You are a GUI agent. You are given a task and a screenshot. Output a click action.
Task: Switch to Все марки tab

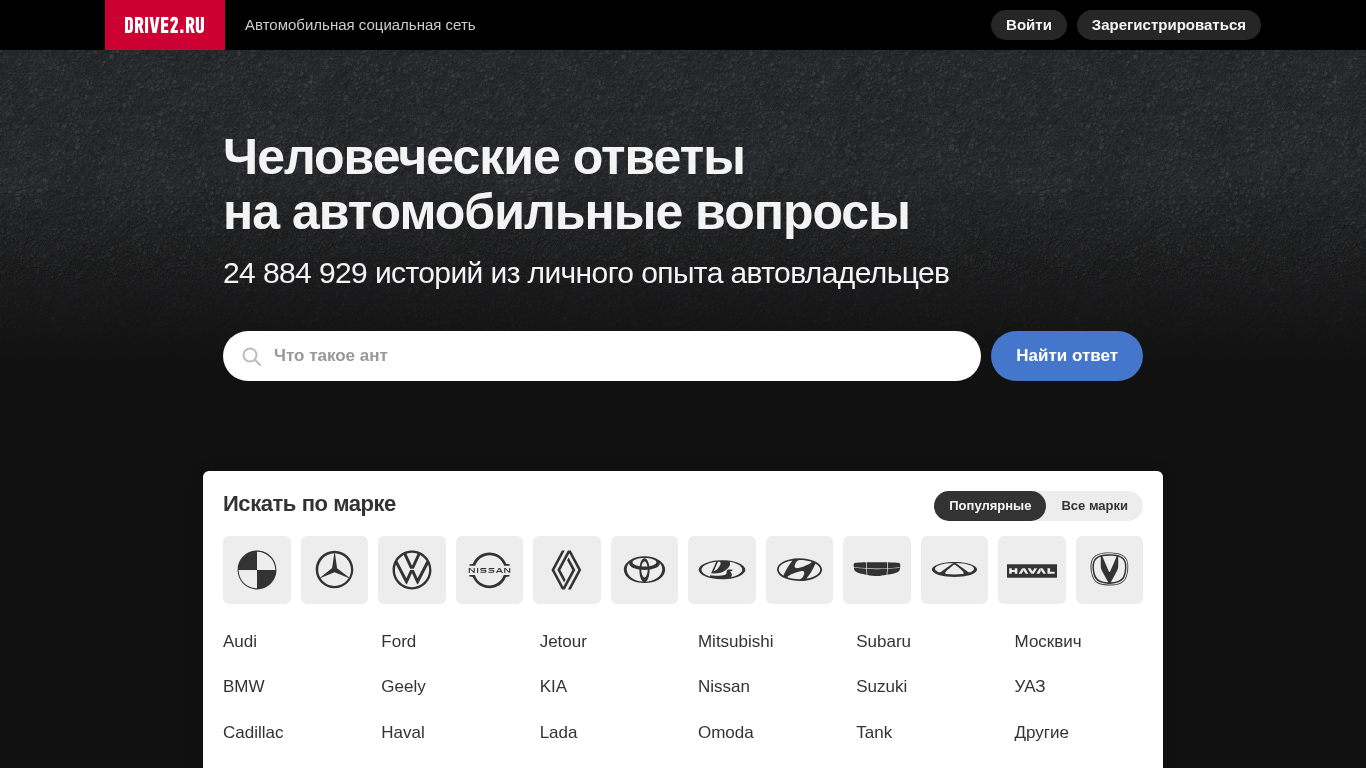[x=1094, y=506]
